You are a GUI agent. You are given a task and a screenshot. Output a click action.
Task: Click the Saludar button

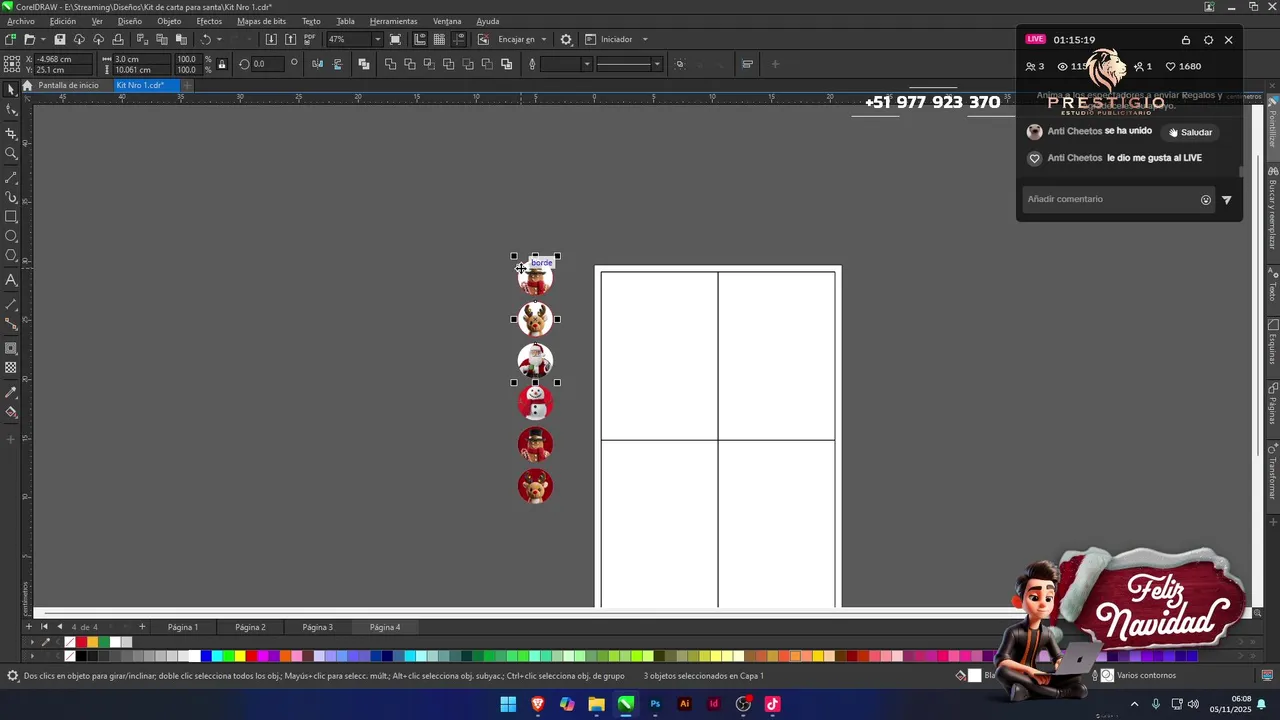[x=1190, y=132]
